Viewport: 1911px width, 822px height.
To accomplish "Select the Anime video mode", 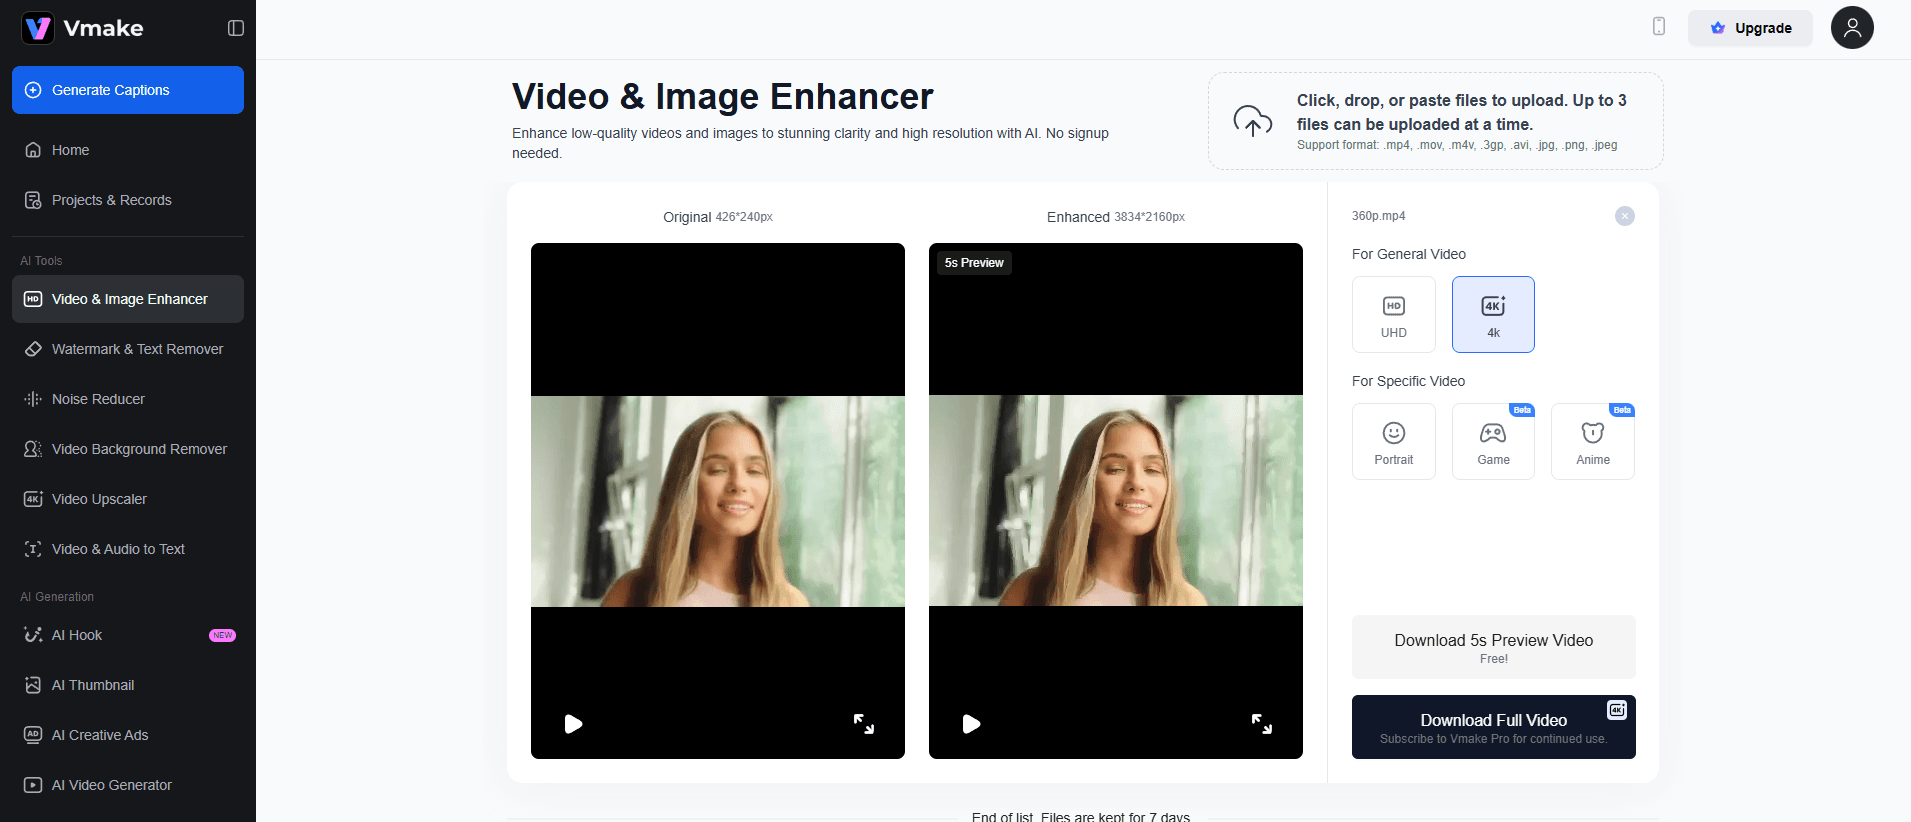I will coord(1593,441).
